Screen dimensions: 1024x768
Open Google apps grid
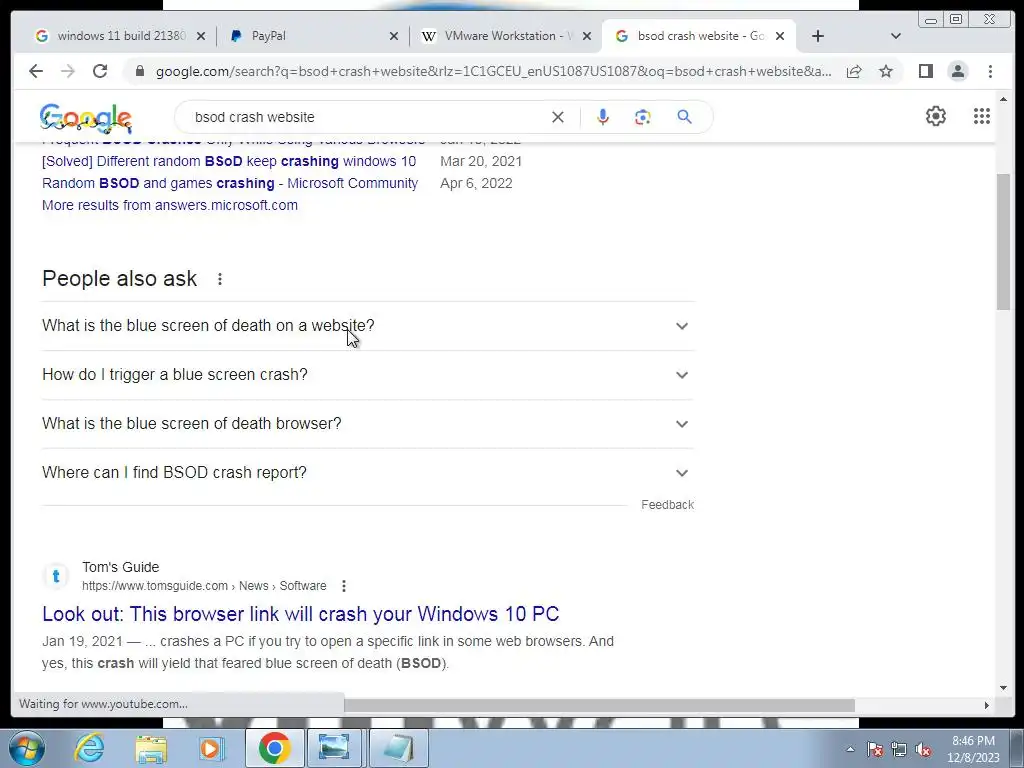coord(982,116)
